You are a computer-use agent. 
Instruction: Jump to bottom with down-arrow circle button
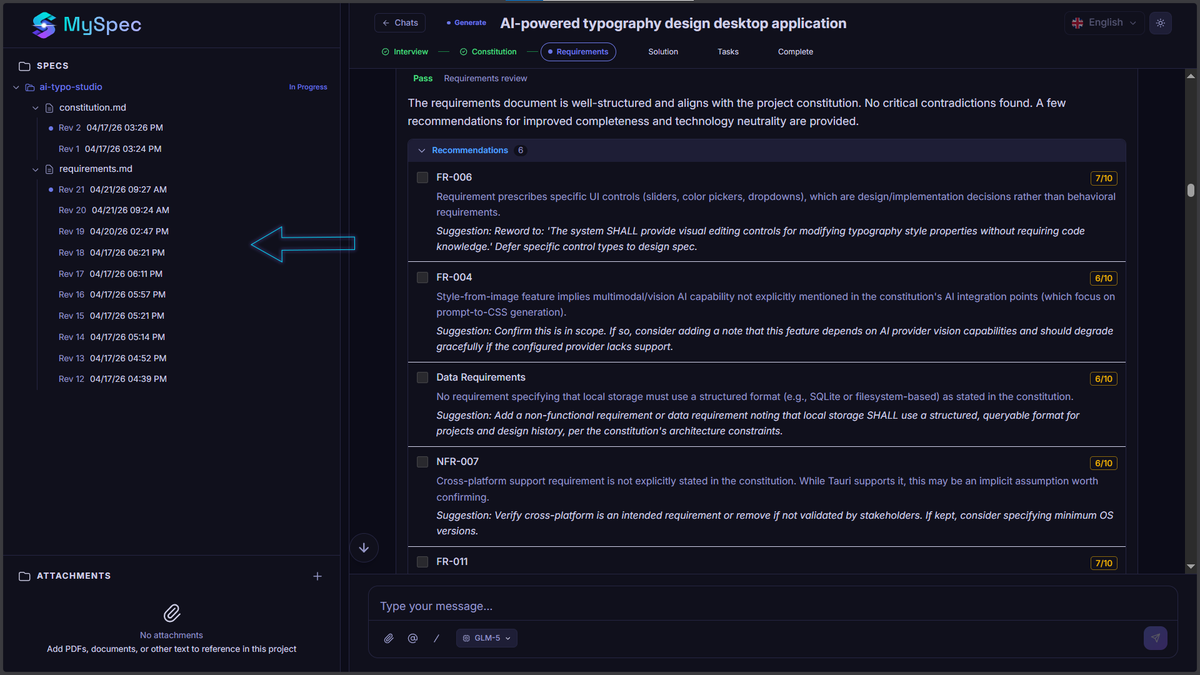(364, 547)
